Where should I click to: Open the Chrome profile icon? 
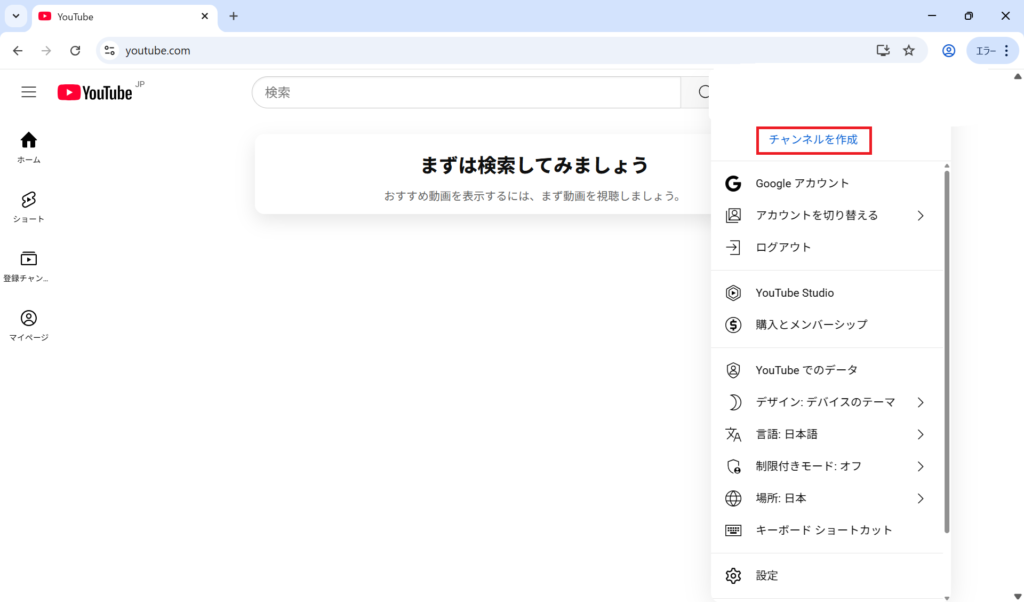click(949, 50)
